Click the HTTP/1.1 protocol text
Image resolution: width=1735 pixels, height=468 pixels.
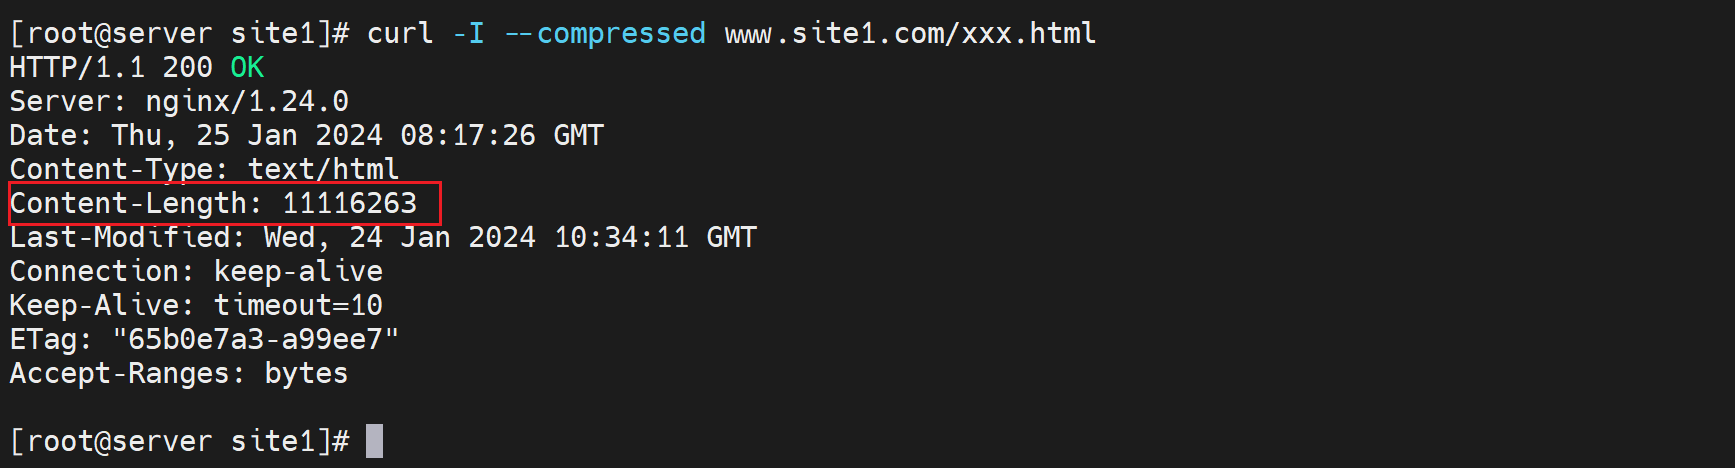tap(77, 67)
